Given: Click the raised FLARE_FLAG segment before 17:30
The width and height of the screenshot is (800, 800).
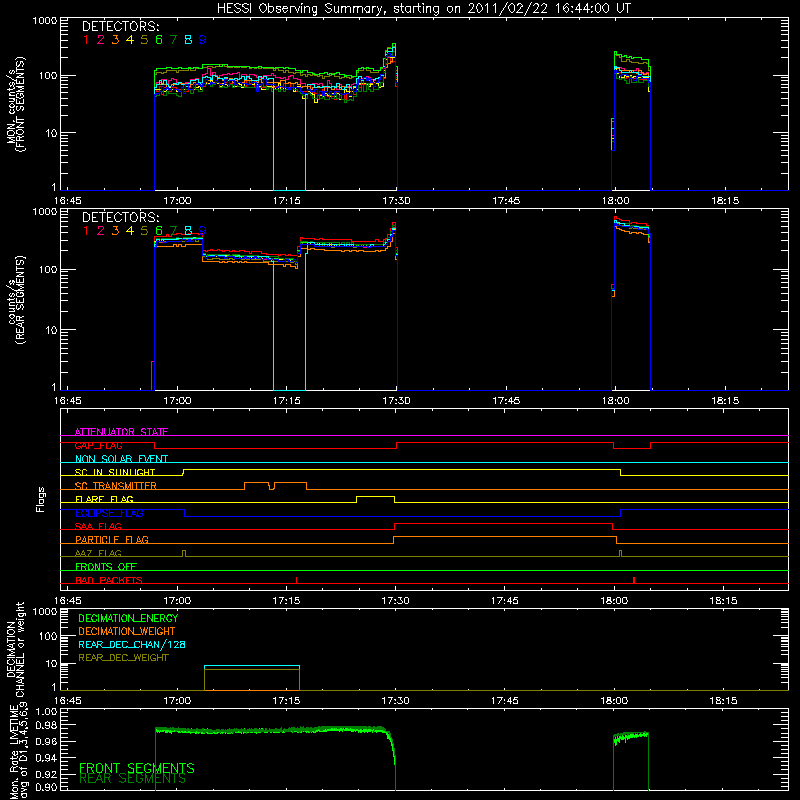Looking at the screenshot, I should (376, 496).
